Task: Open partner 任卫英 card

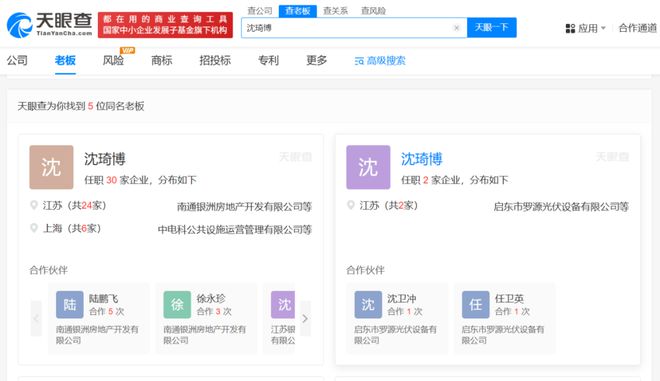Action: [x=505, y=318]
